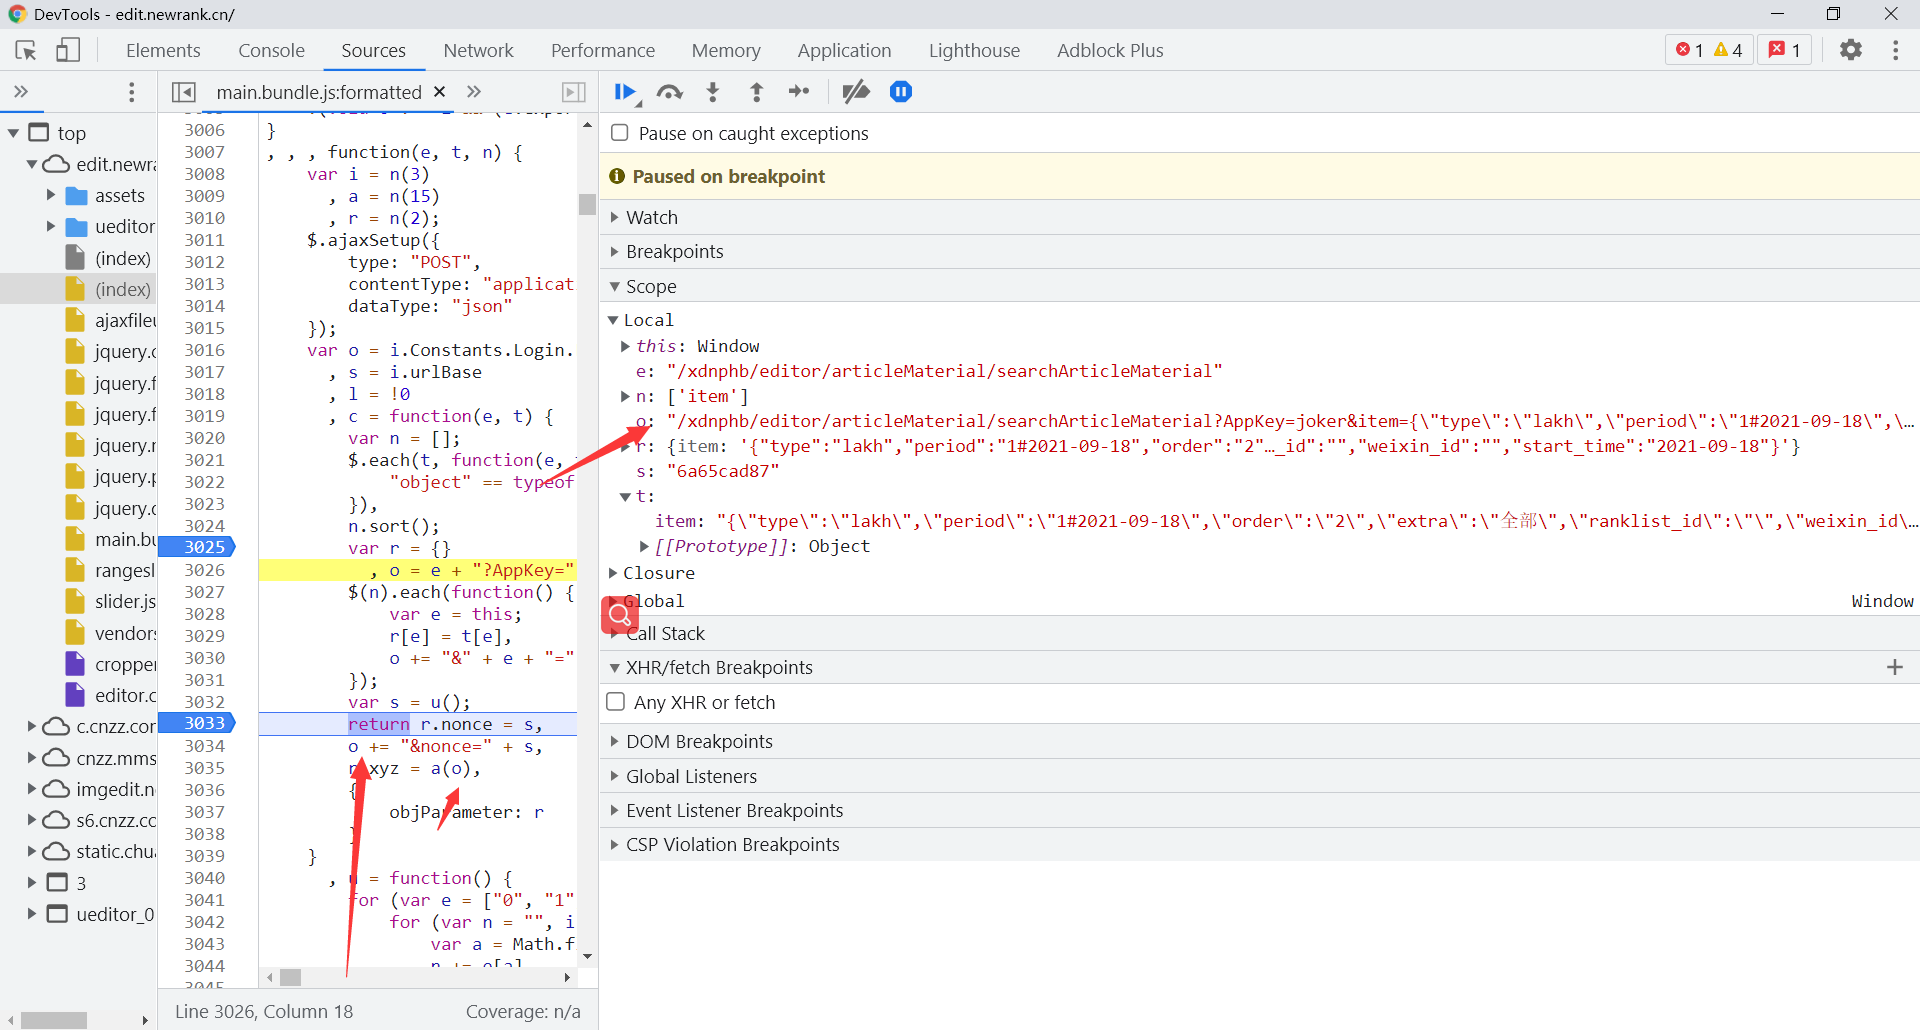Switch to the Console tab
Screen dimensions: 1920x1030
point(271,50)
